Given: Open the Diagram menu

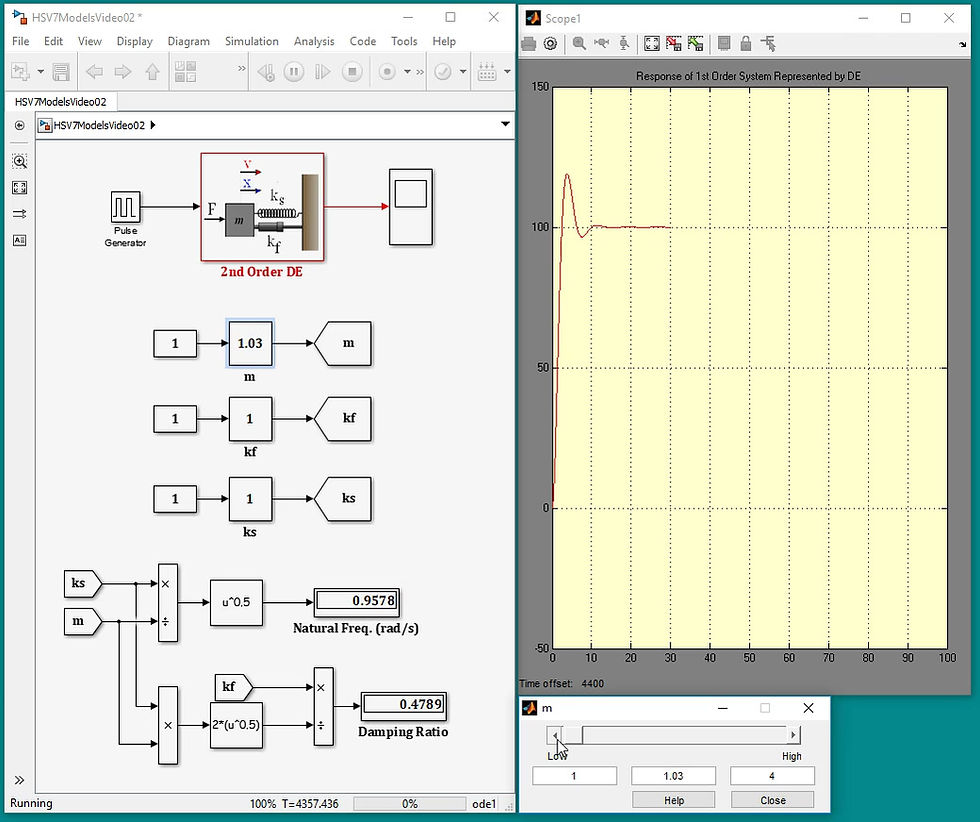Looking at the screenshot, I should pyautogui.click(x=188, y=41).
